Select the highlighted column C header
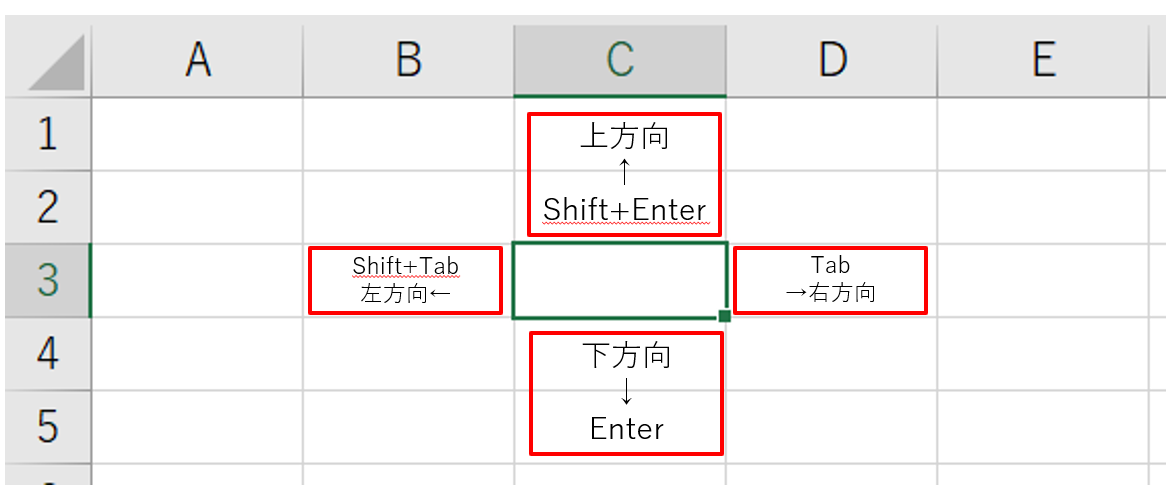Viewport: 1167px width, 501px height. pyautogui.click(x=620, y=62)
